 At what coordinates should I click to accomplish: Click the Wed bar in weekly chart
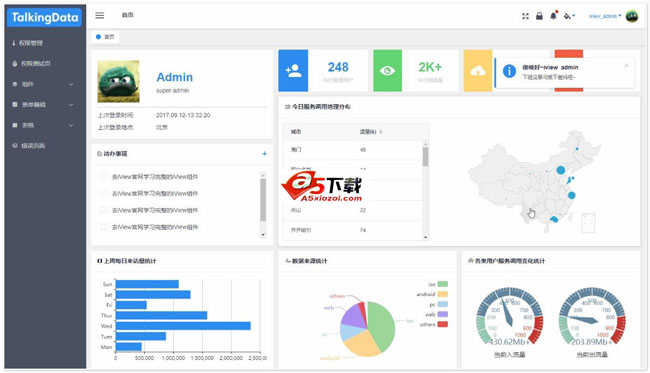[183, 326]
